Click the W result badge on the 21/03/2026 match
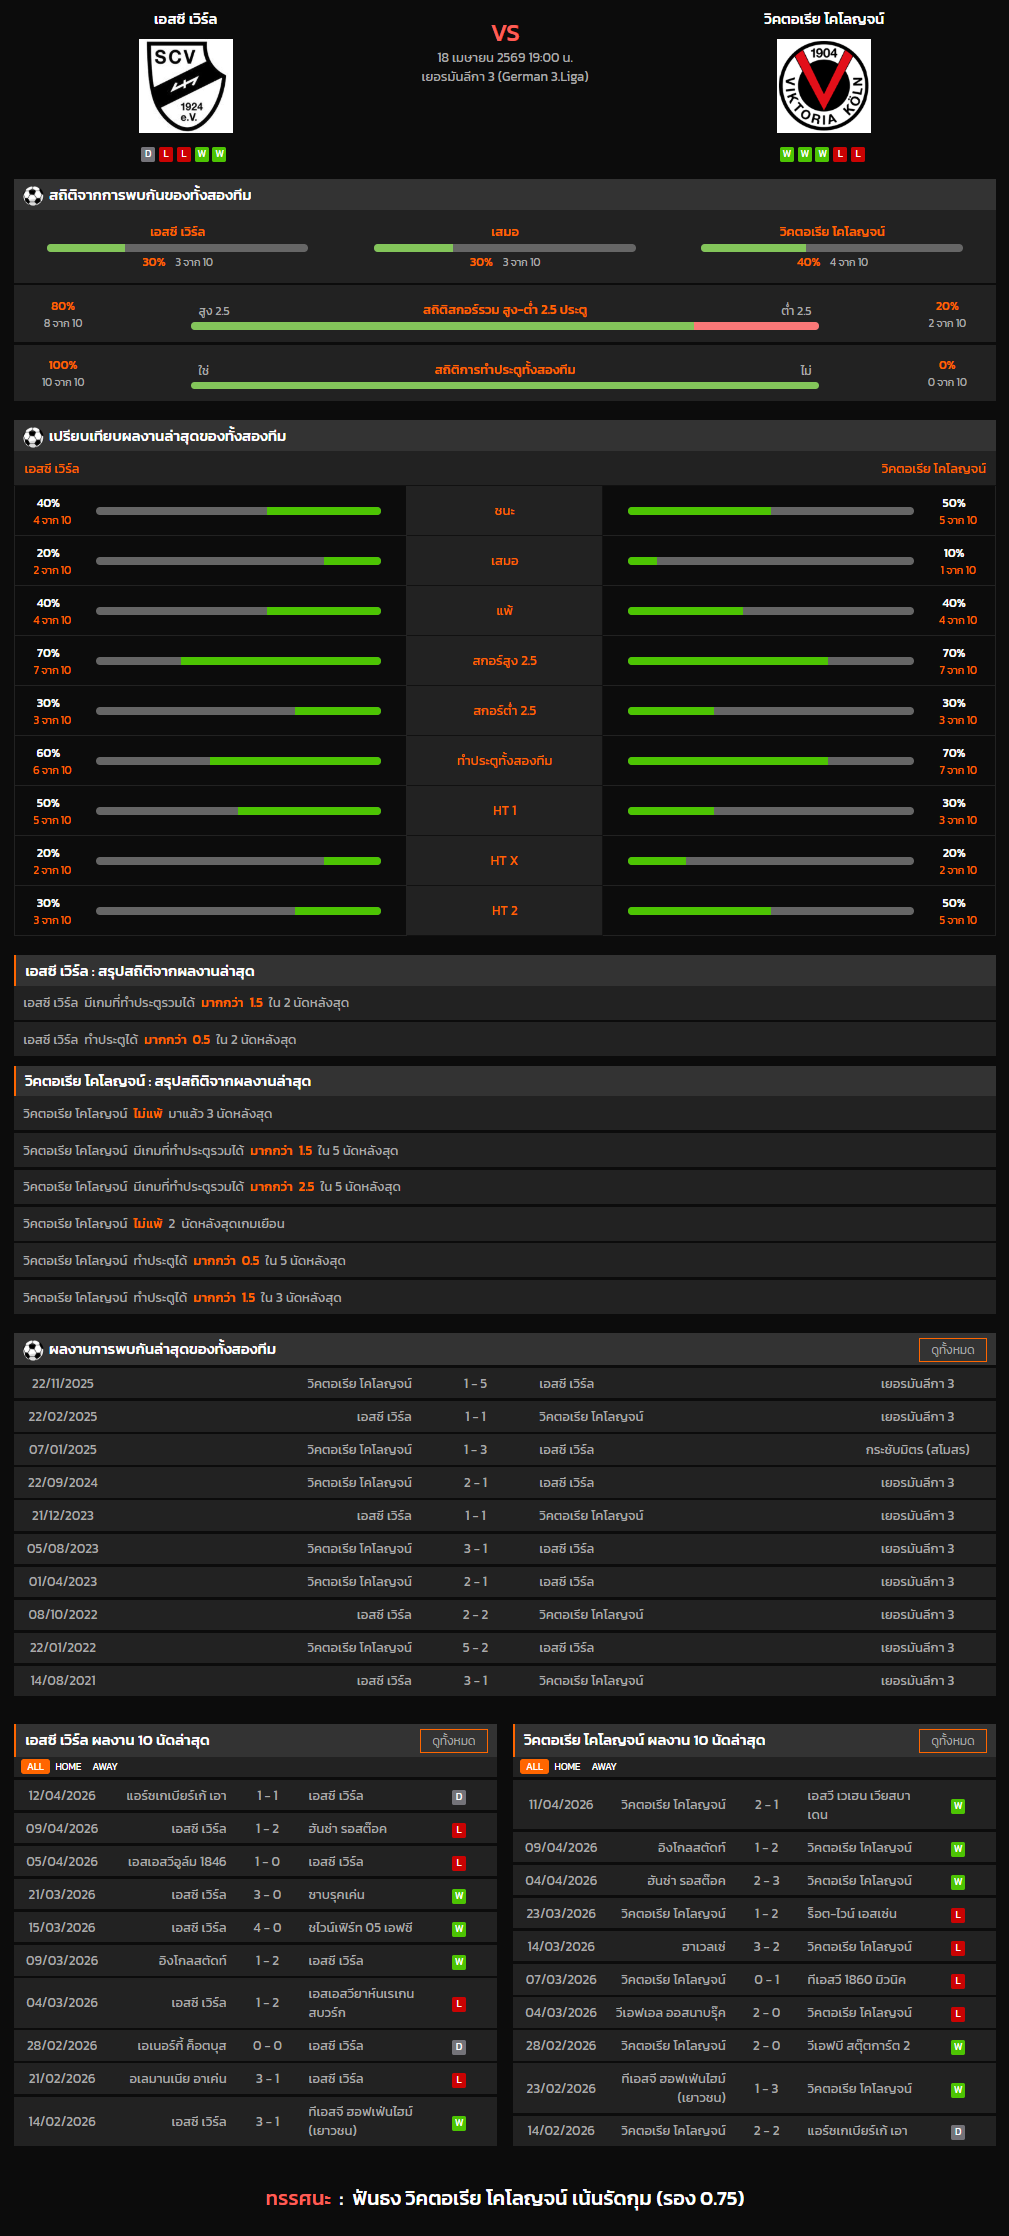 pos(459,1896)
